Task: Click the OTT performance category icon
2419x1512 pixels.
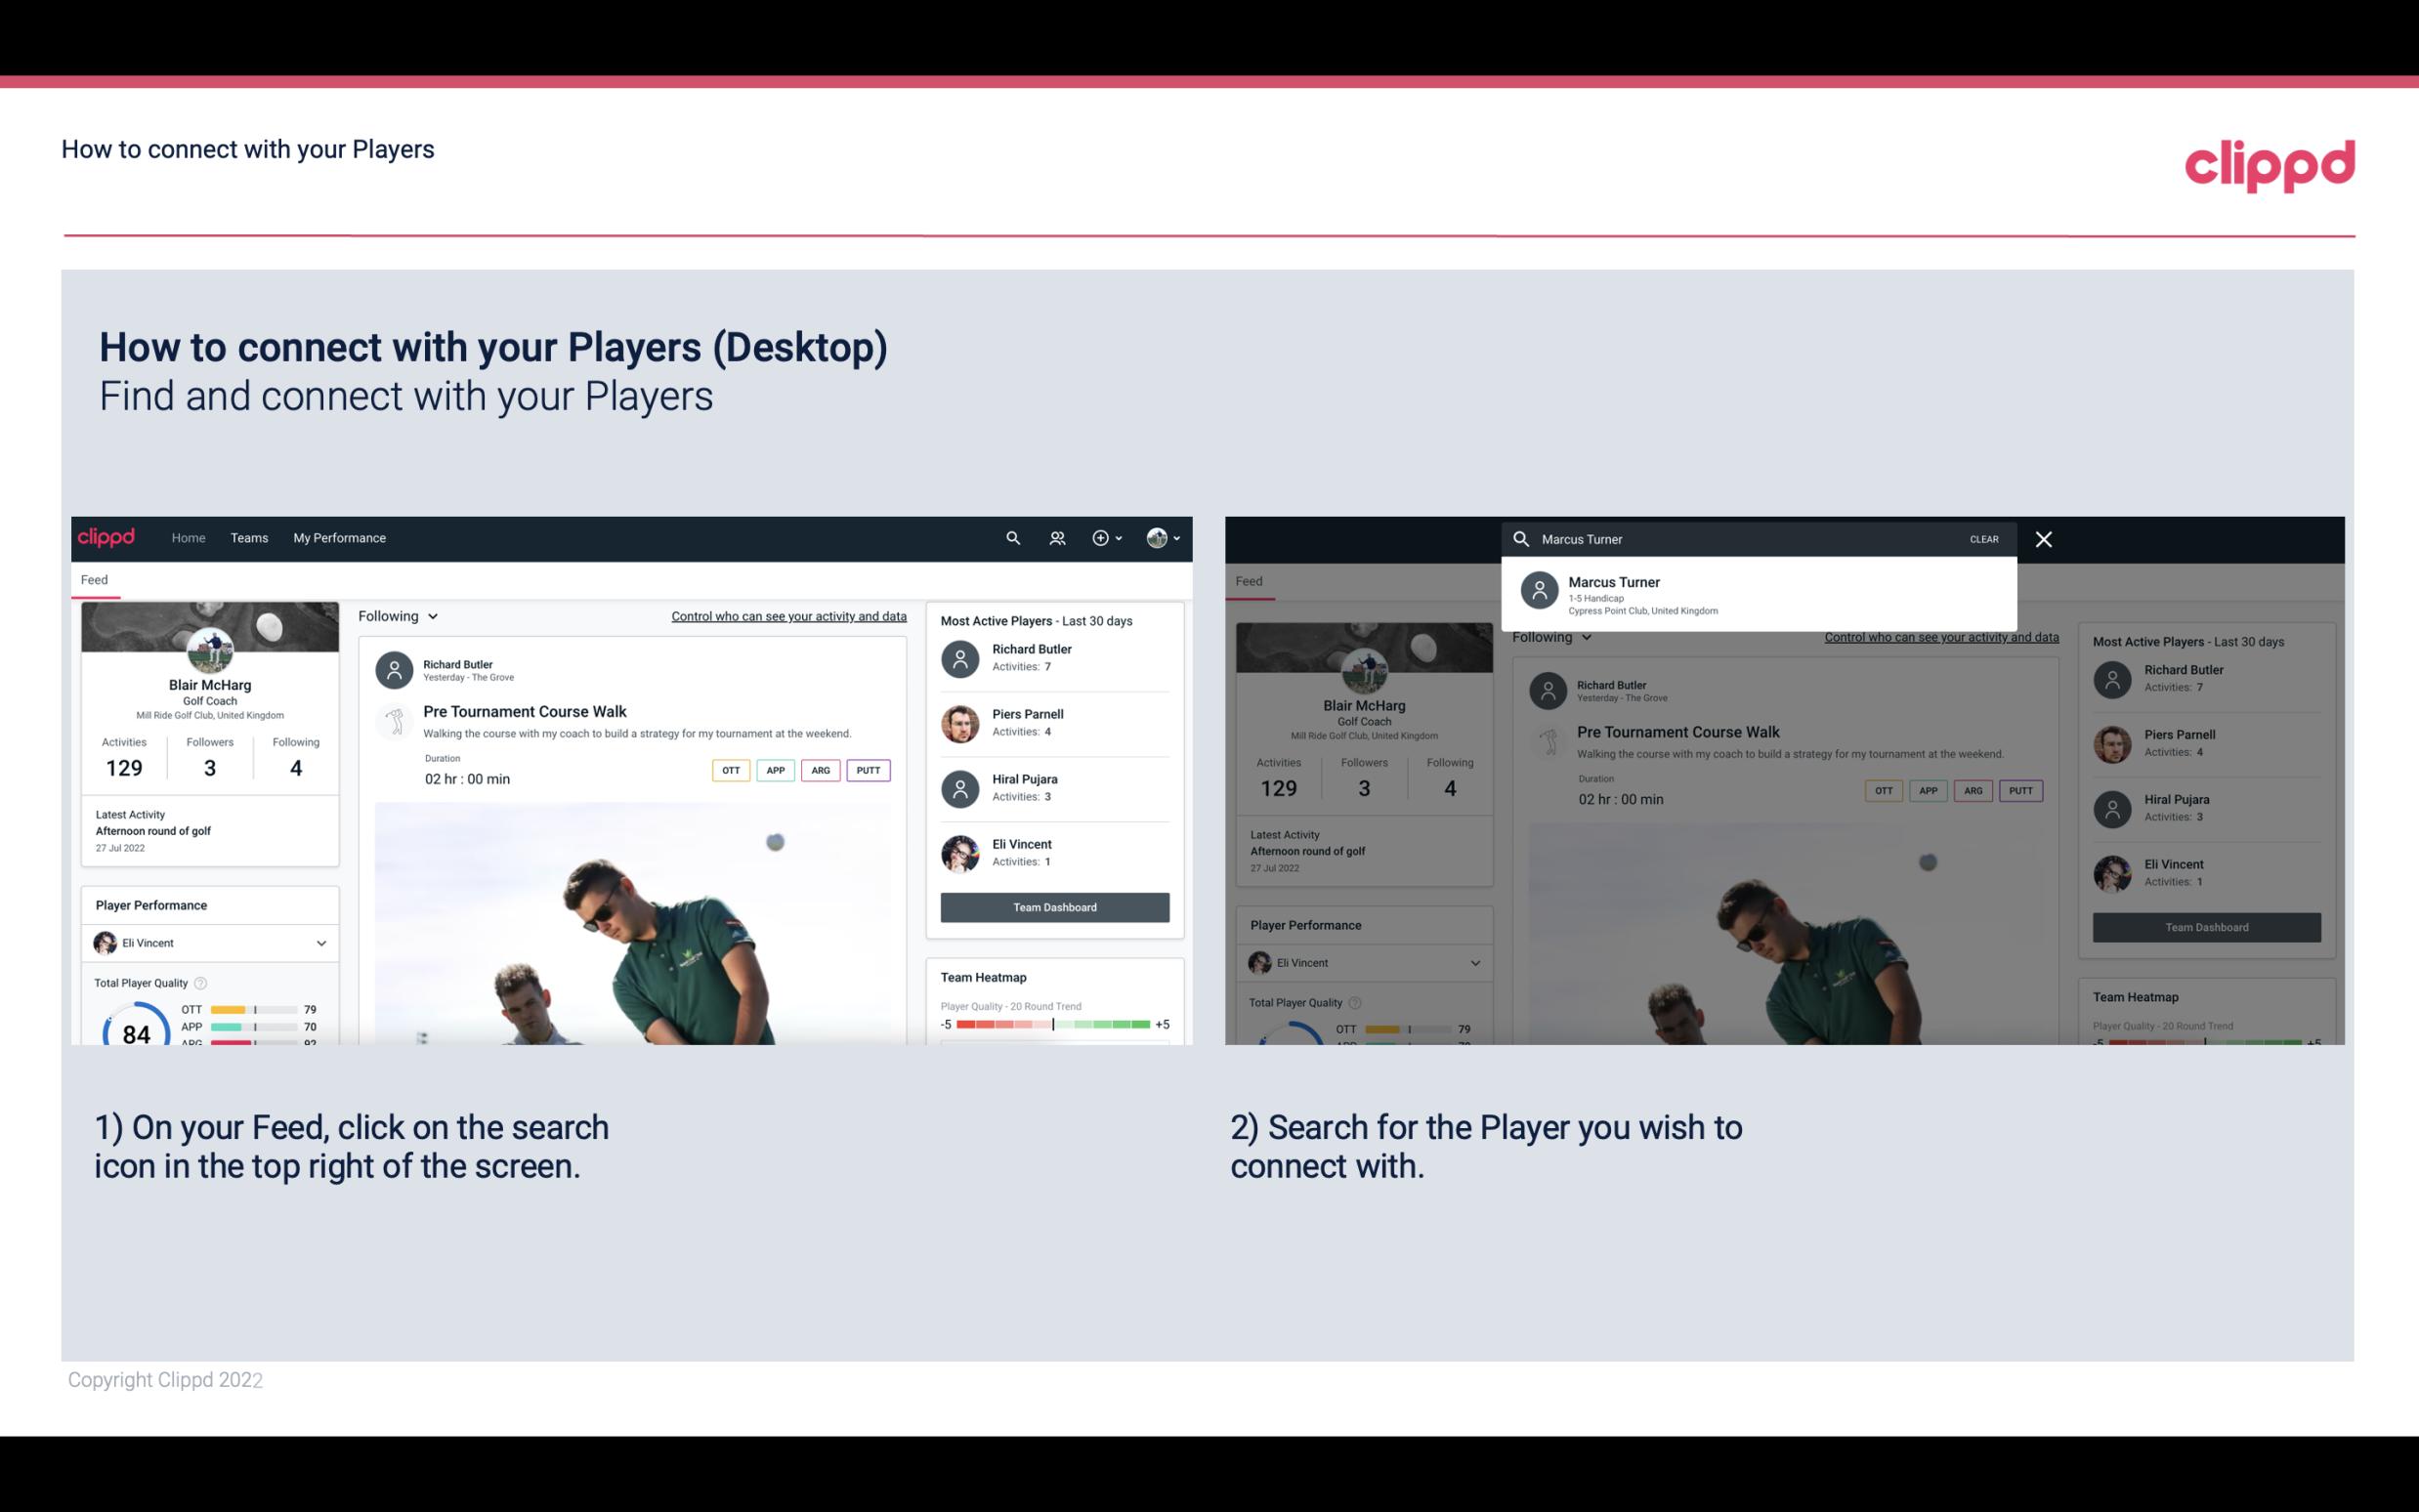Action: click(x=728, y=770)
